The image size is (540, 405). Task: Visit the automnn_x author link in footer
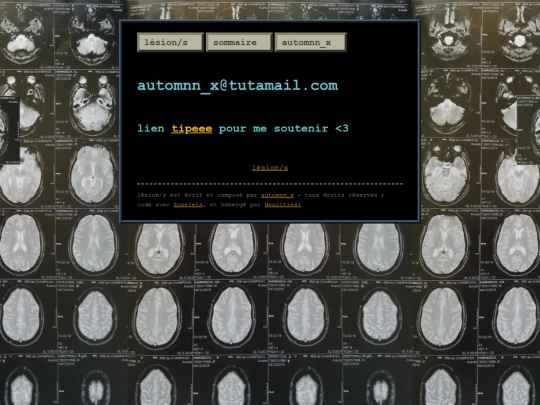(x=277, y=195)
